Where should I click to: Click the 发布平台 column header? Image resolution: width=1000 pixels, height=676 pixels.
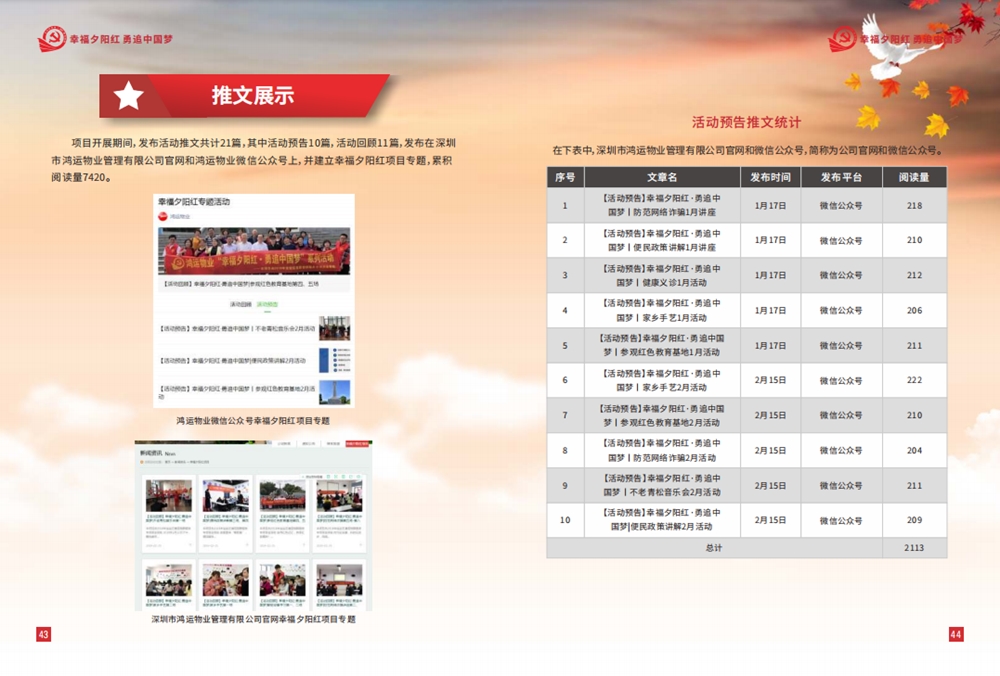click(841, 177)
